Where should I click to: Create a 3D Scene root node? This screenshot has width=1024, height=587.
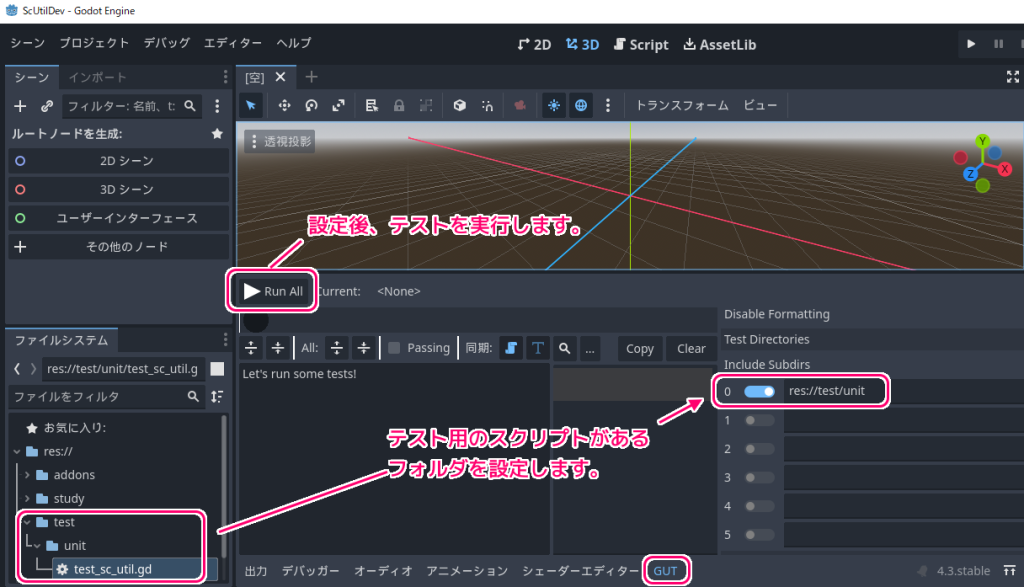coord(119,189)
